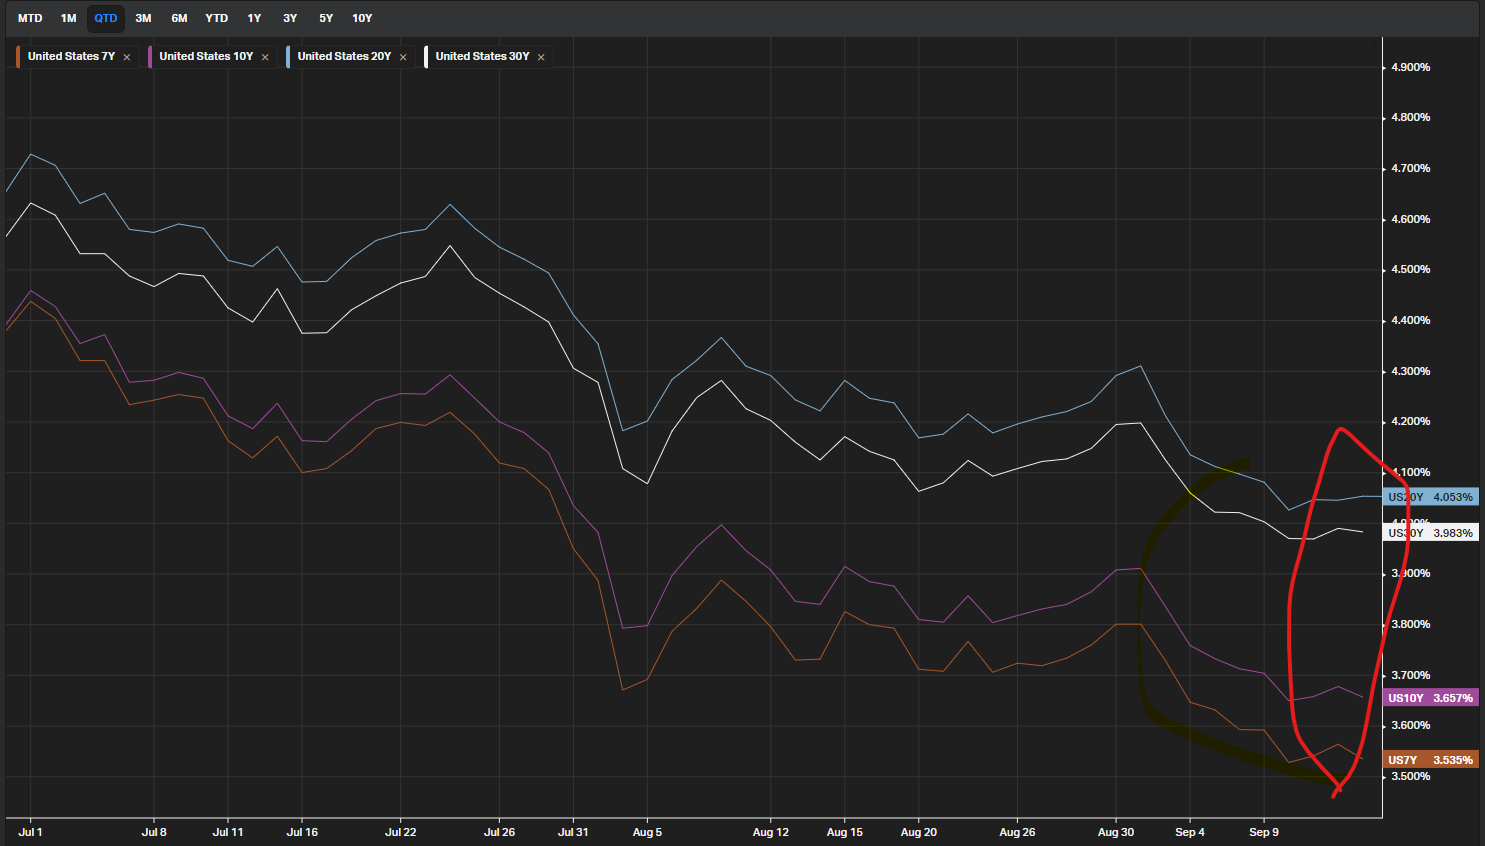Click the US30Y 3.983% axis price tag
The image size is (1485, 846).
pos(1430,533)
